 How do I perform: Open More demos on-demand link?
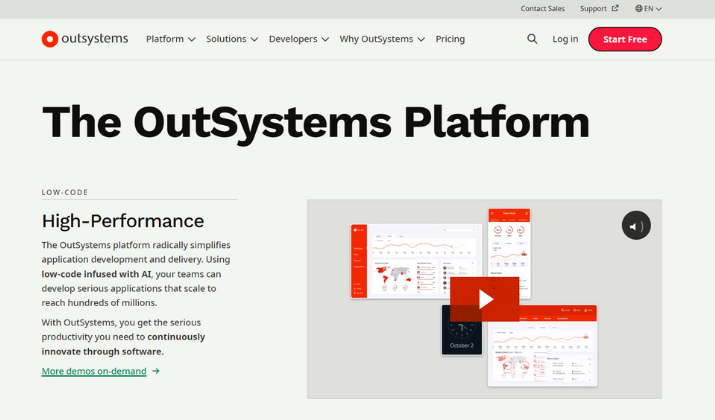click(94, 371)
